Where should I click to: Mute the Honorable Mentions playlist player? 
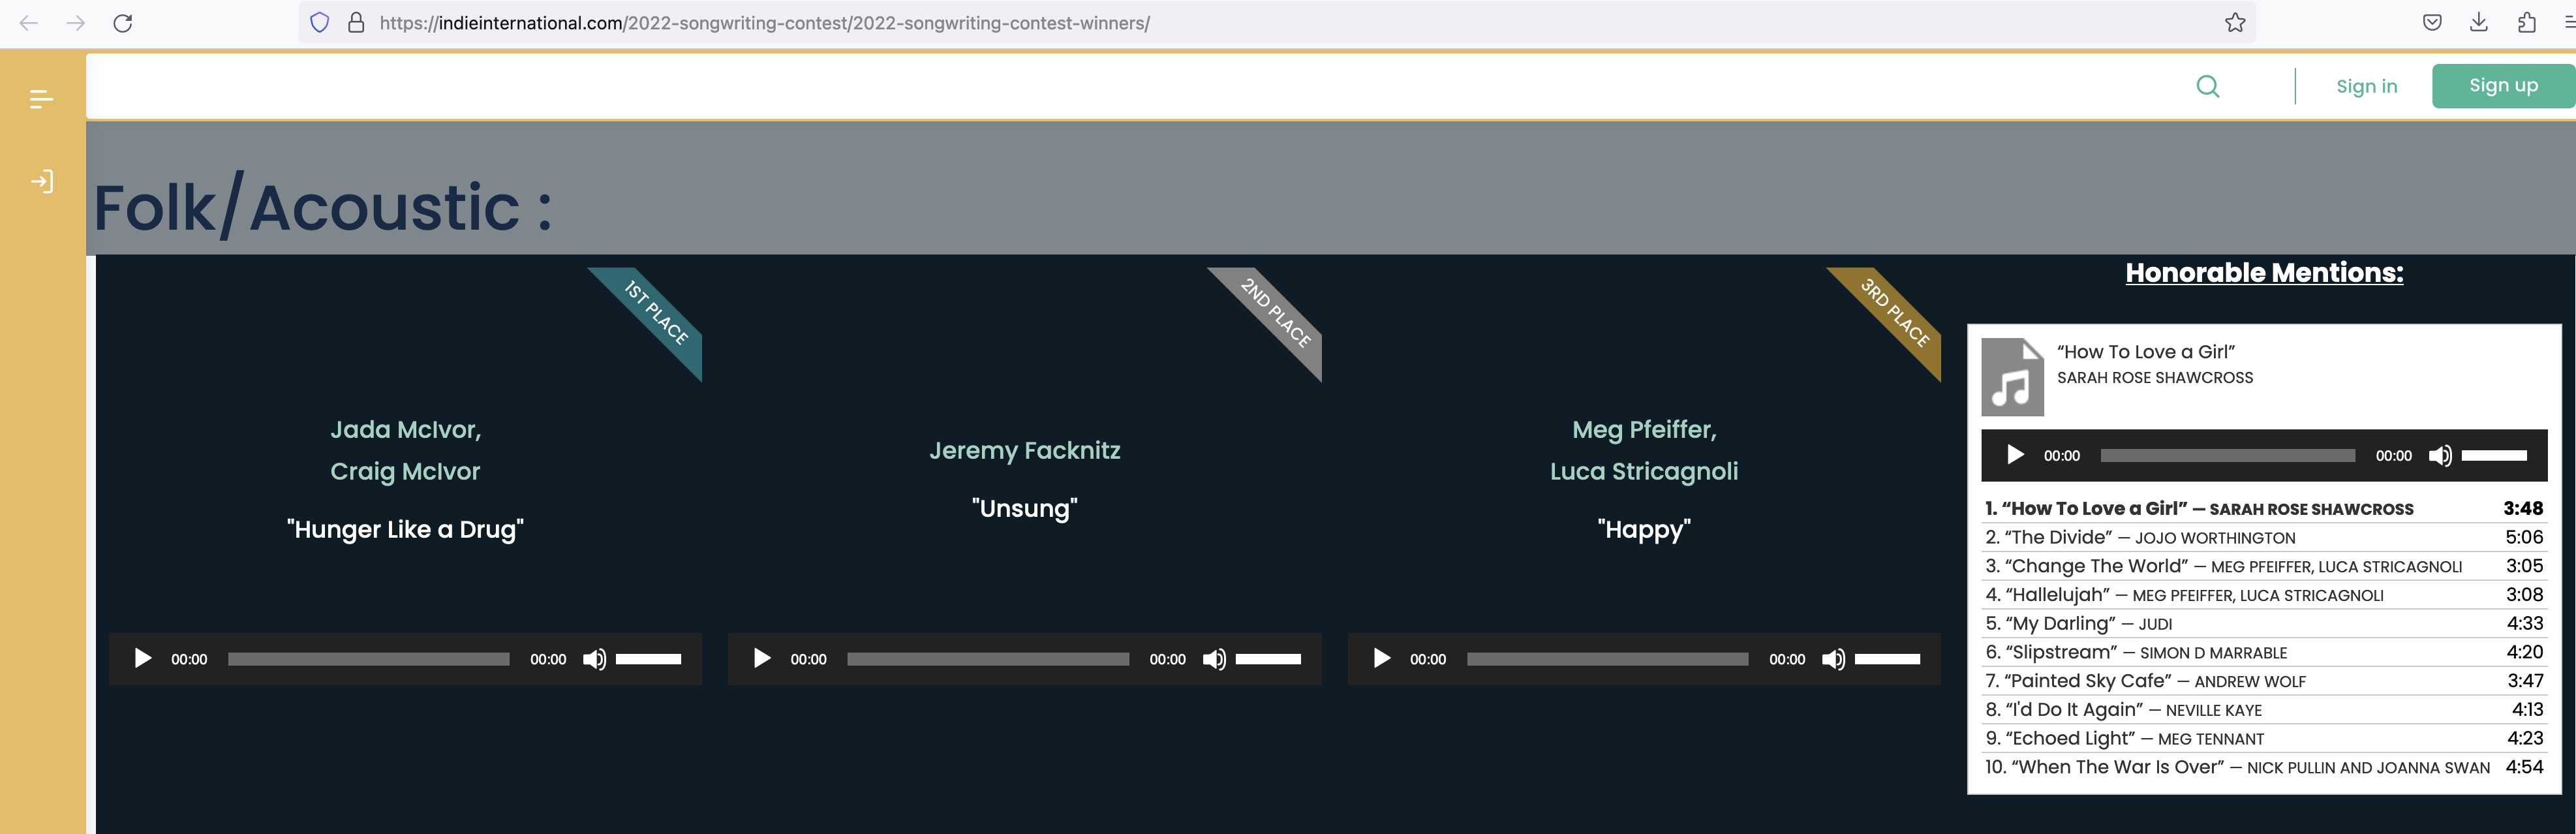[2439, 456]
